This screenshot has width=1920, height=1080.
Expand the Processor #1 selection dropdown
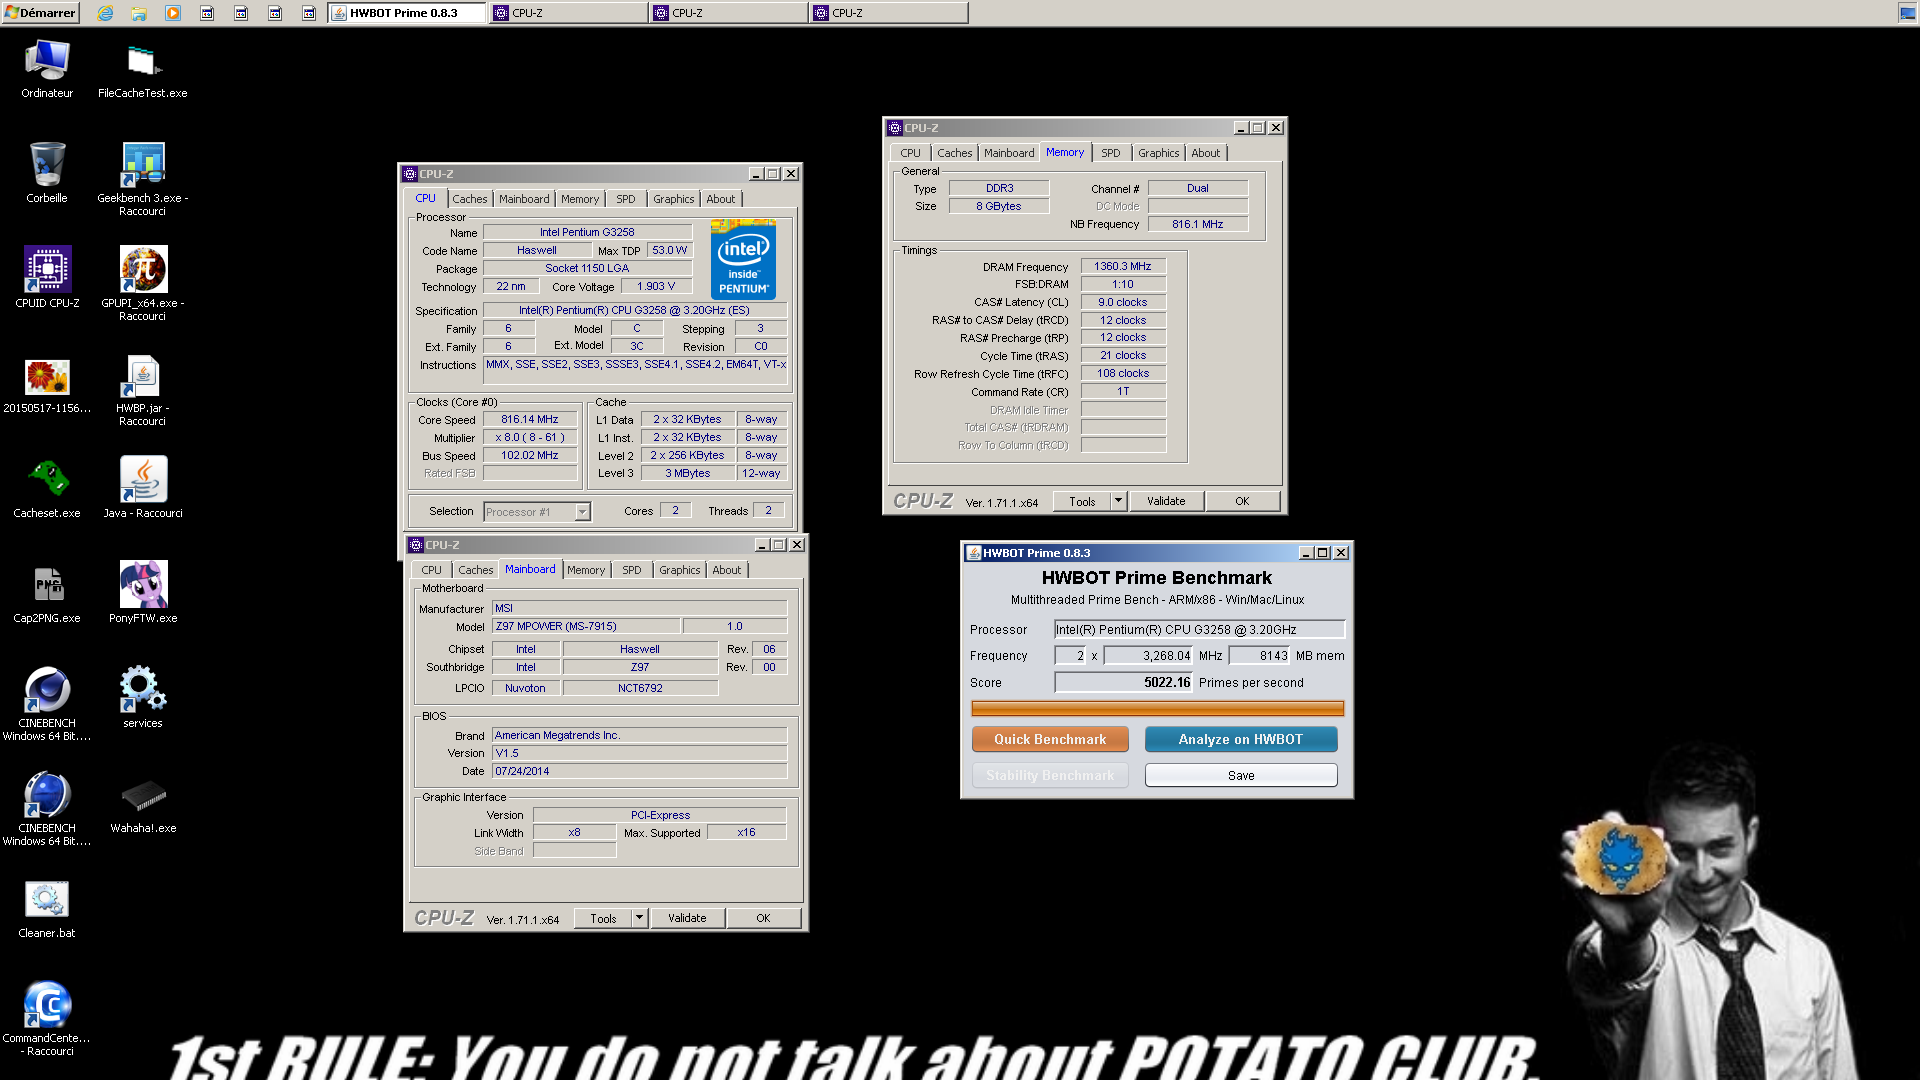pyautogui.click(x=582, y=512)
